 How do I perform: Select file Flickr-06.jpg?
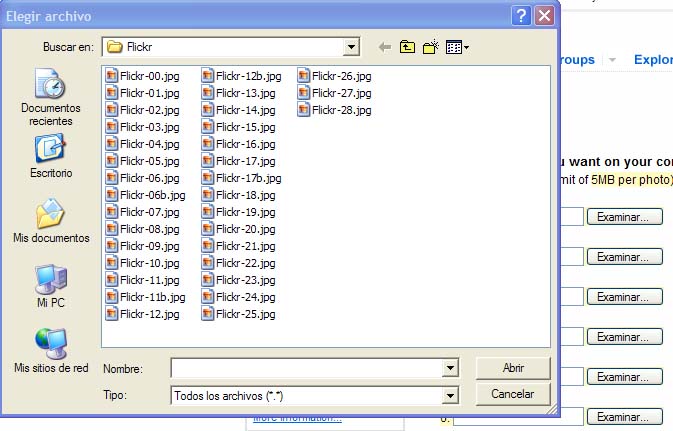pyautogui.click(x=142, y=178)
